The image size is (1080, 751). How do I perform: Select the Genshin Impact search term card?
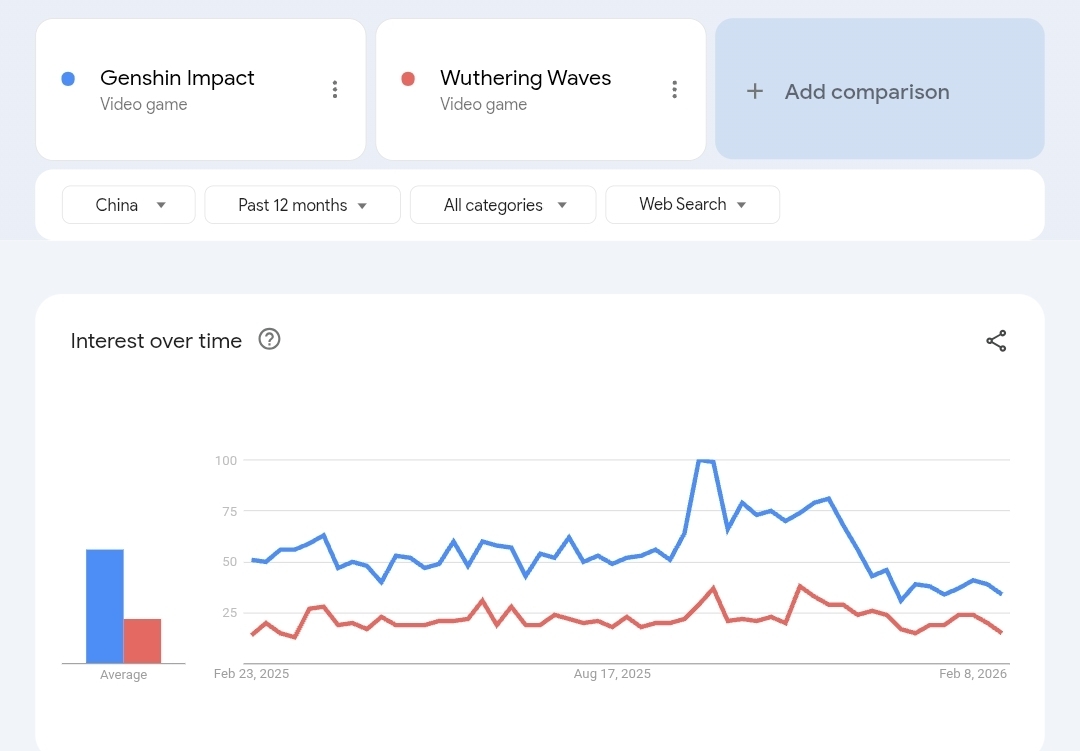[200, 90]
